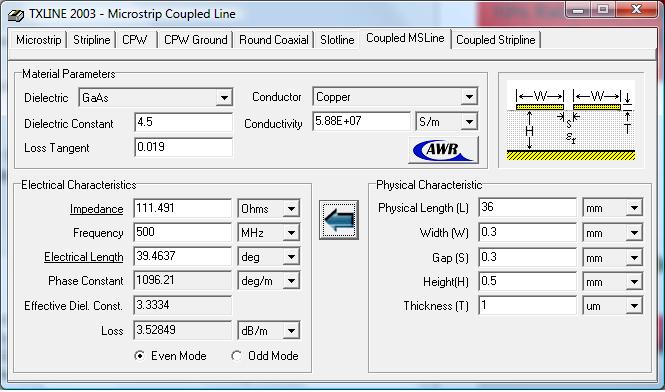
Task: Click the Gap (S) field showing 0.3
Action: click(528, 258)
